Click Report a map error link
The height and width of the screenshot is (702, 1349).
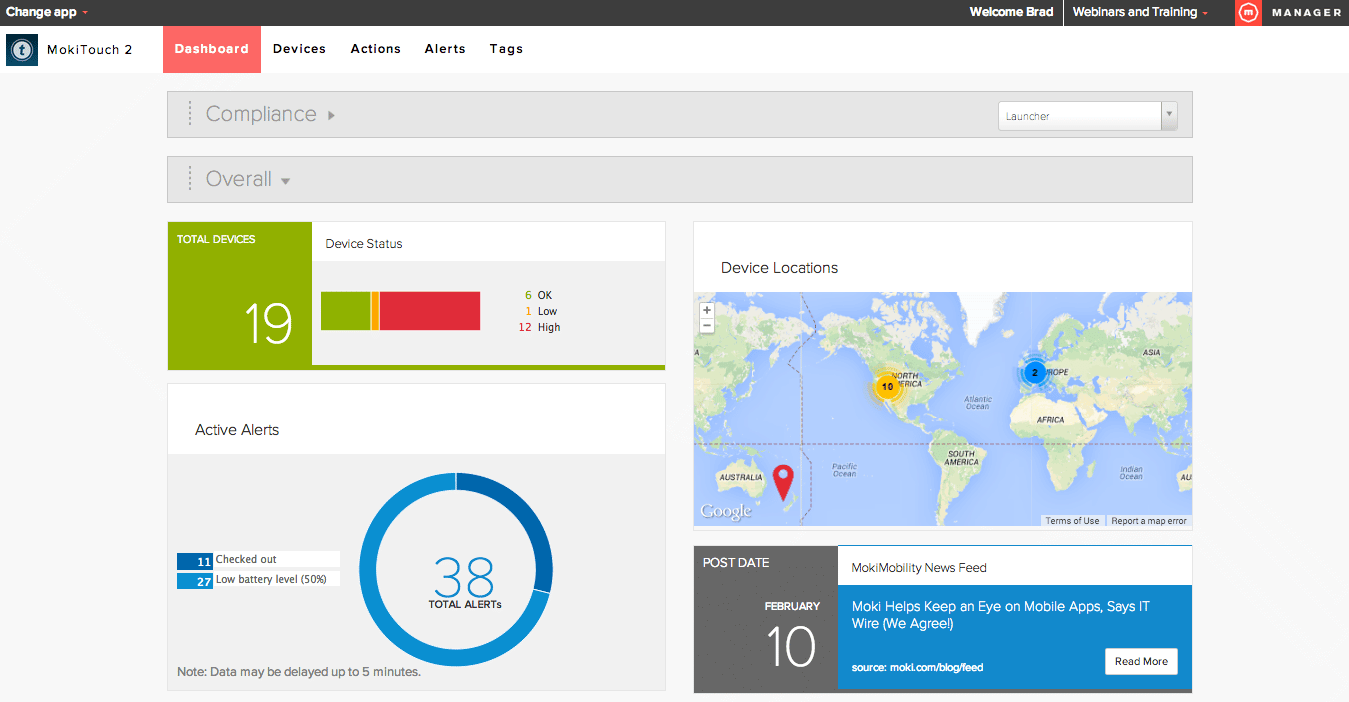1149,521
